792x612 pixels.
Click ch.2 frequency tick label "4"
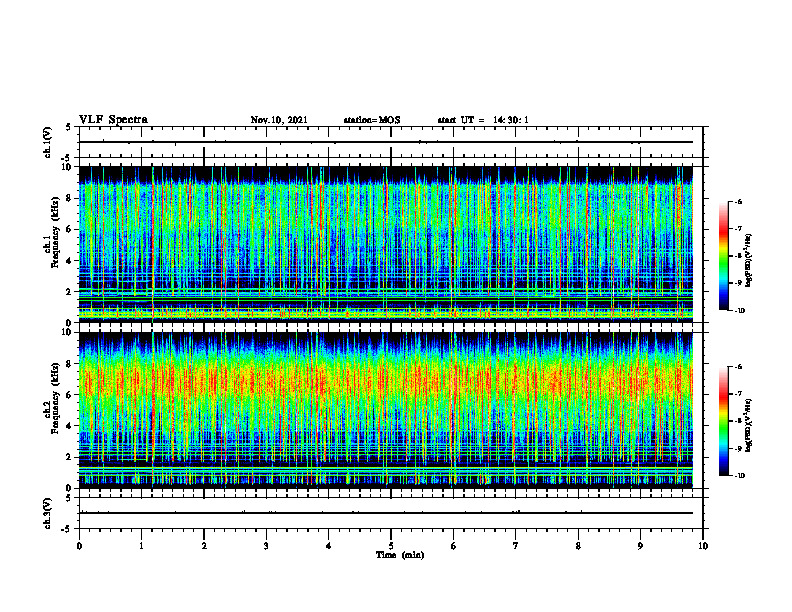point(70,426)
